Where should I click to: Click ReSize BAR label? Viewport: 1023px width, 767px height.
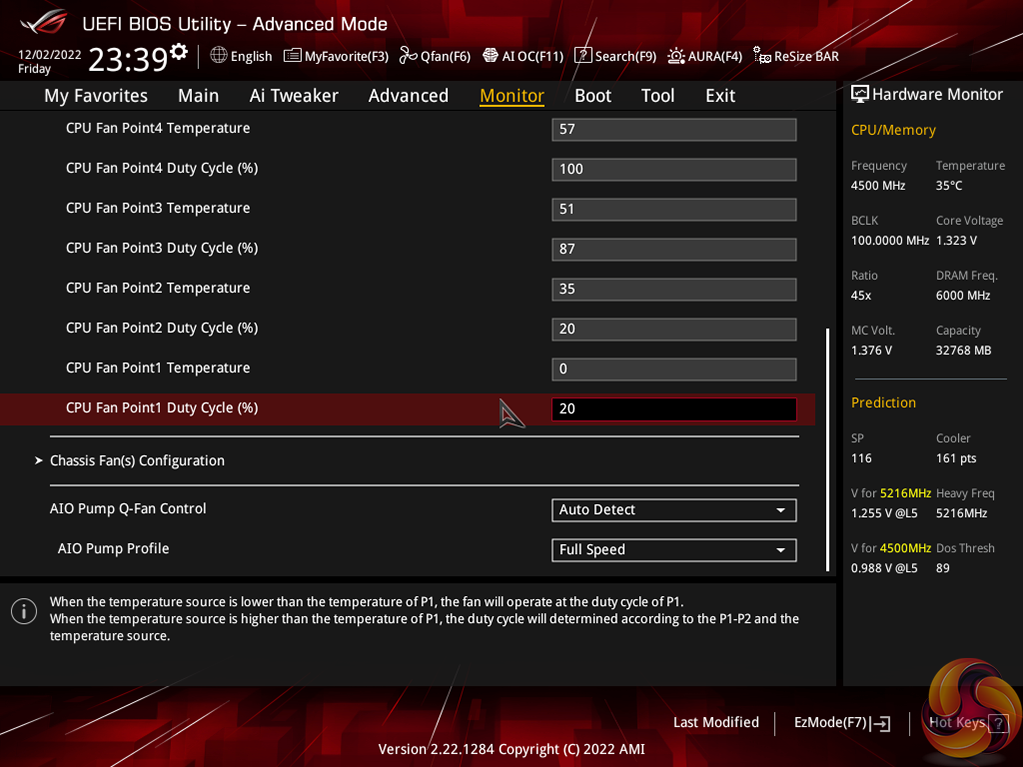tap(806, 56)
